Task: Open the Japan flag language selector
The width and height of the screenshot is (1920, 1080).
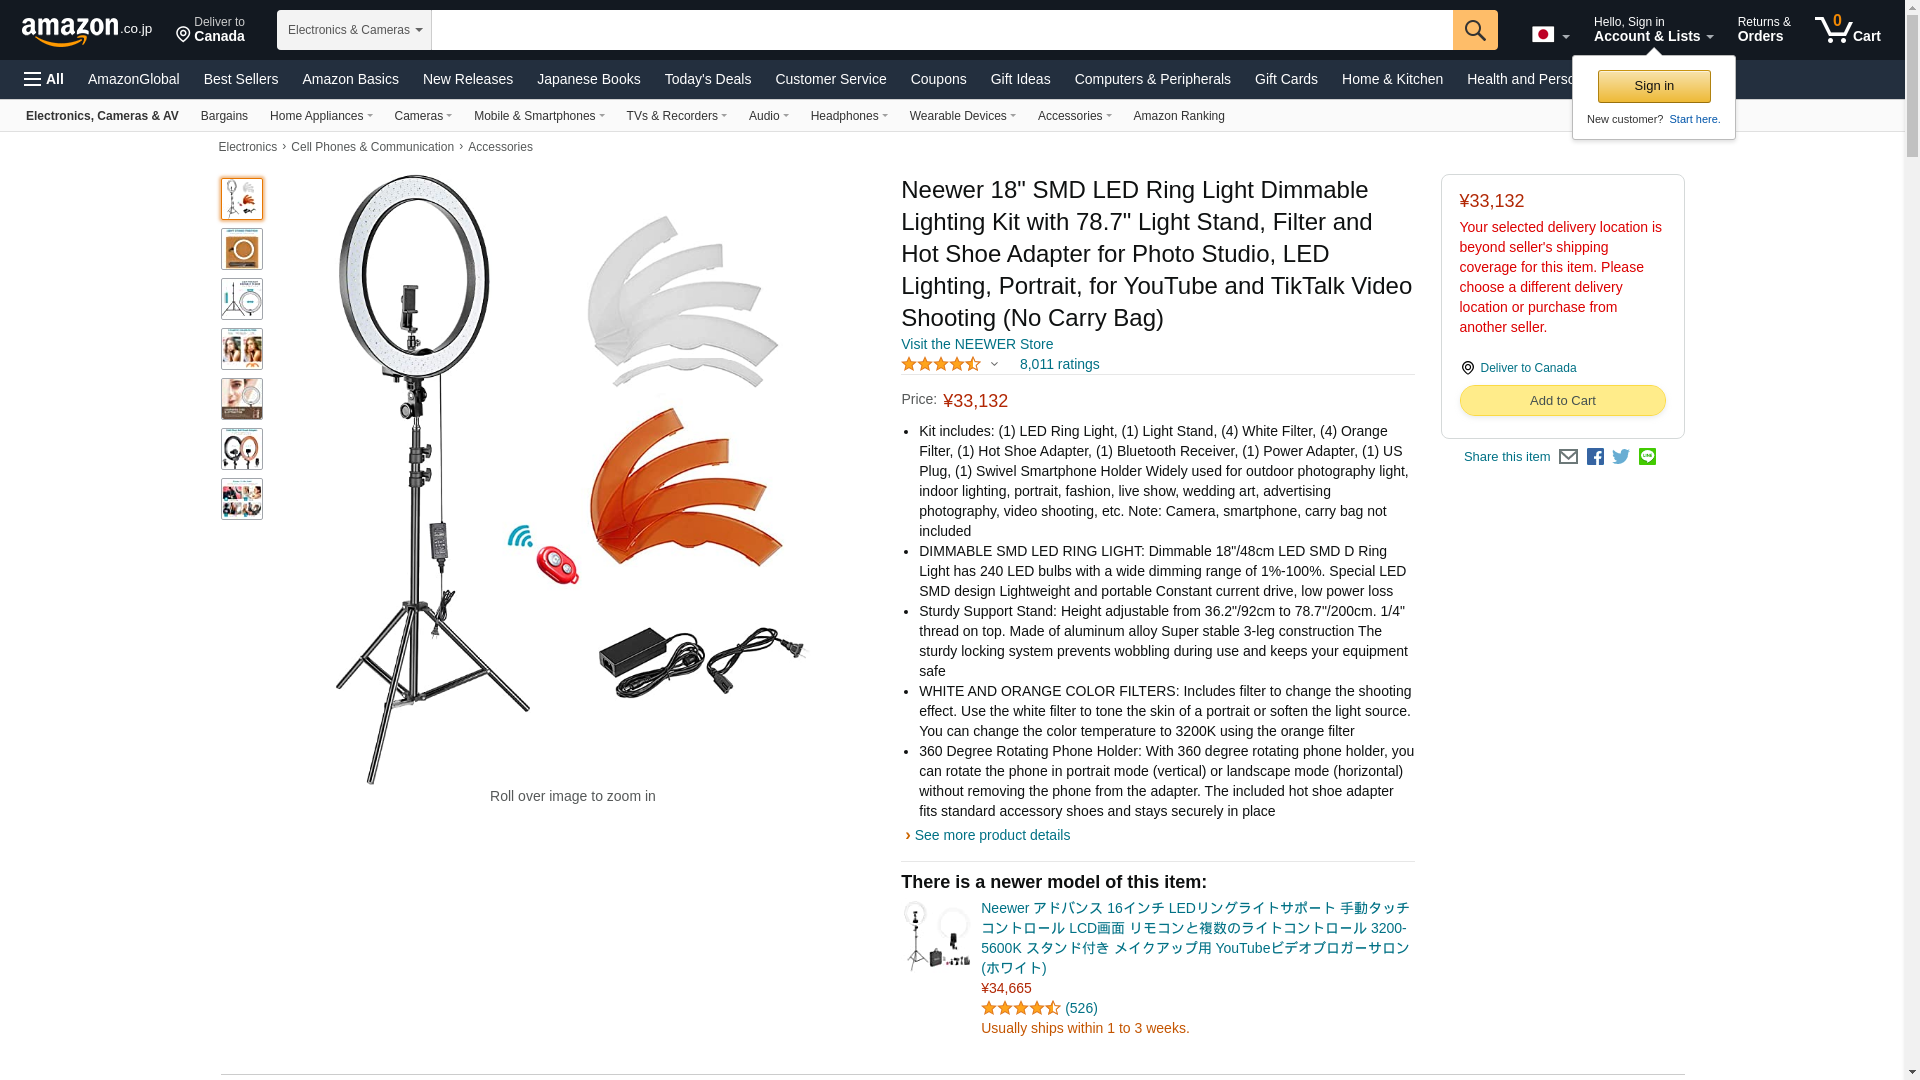Action: click(1550, 34)
